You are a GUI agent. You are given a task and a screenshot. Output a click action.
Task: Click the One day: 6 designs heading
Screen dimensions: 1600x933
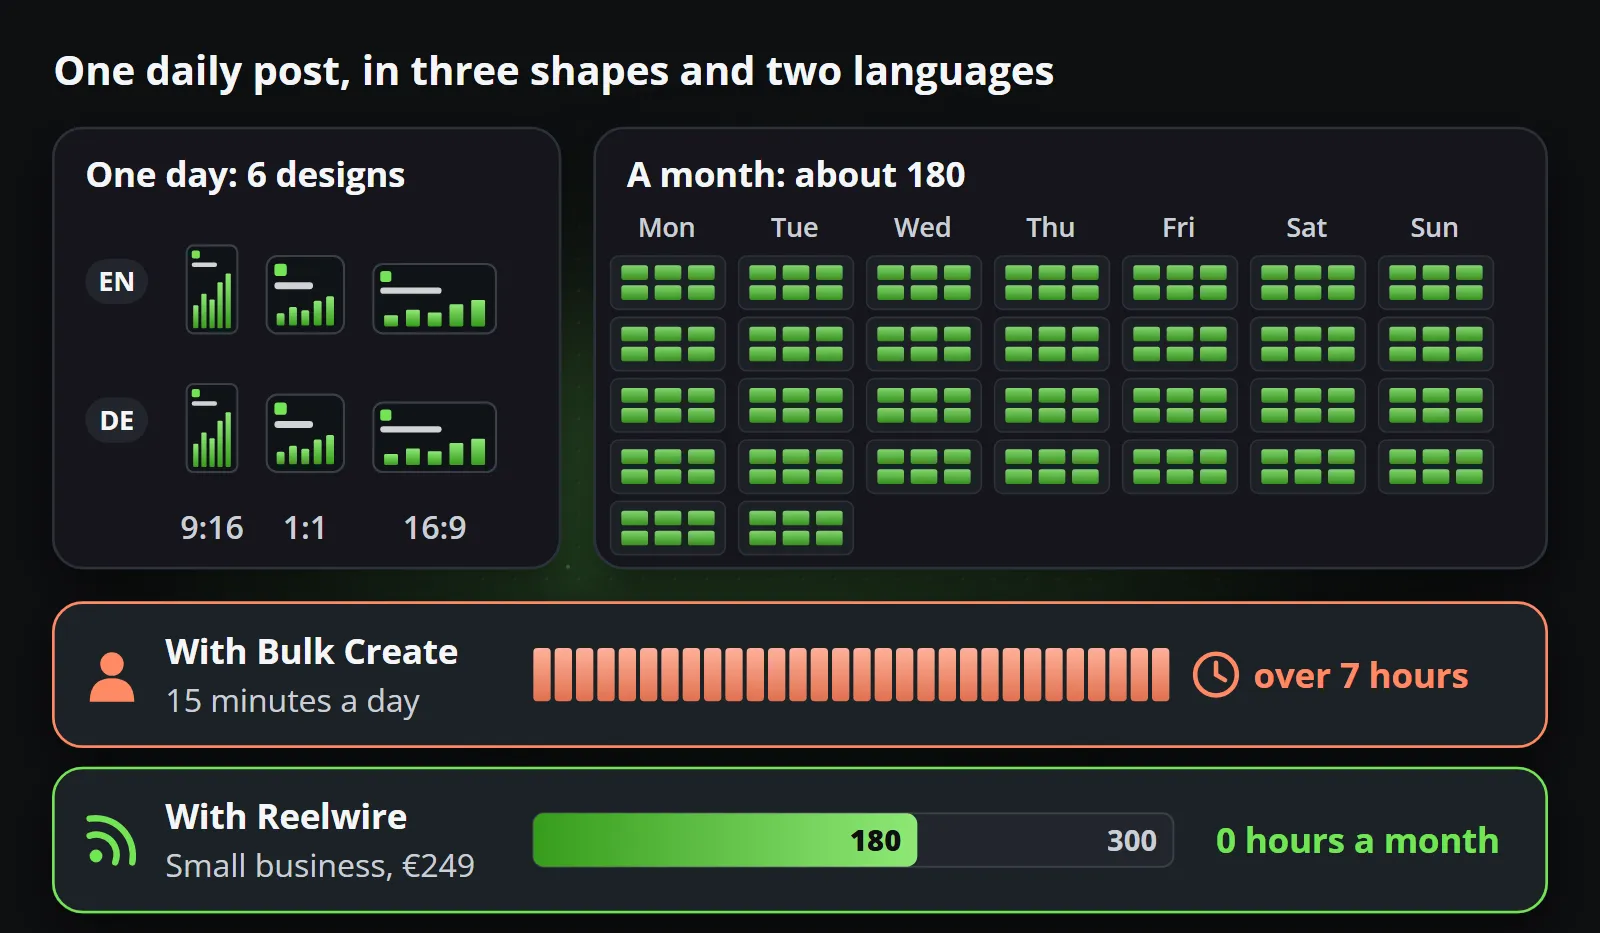[x=246, y=175]
